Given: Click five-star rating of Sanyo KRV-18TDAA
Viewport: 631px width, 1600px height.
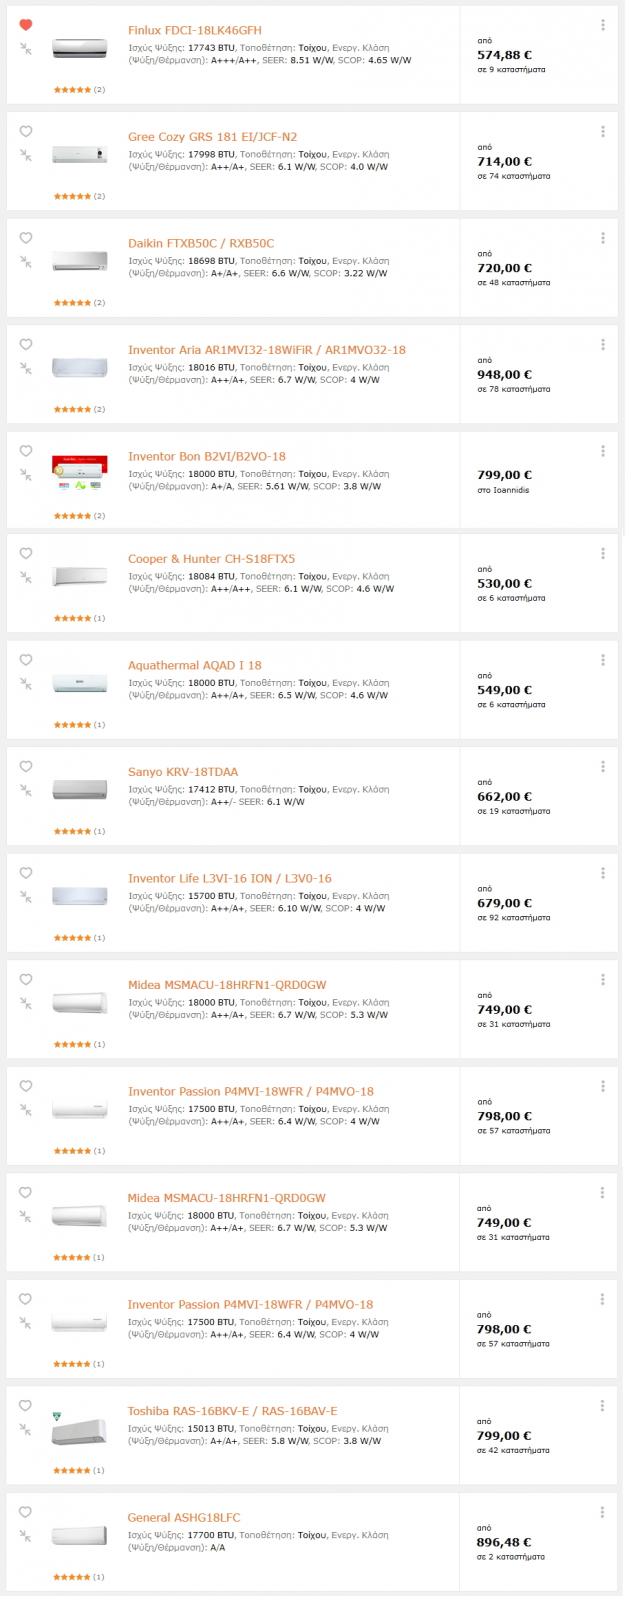Looking at the screenshot, I should [x=72, y=831].
